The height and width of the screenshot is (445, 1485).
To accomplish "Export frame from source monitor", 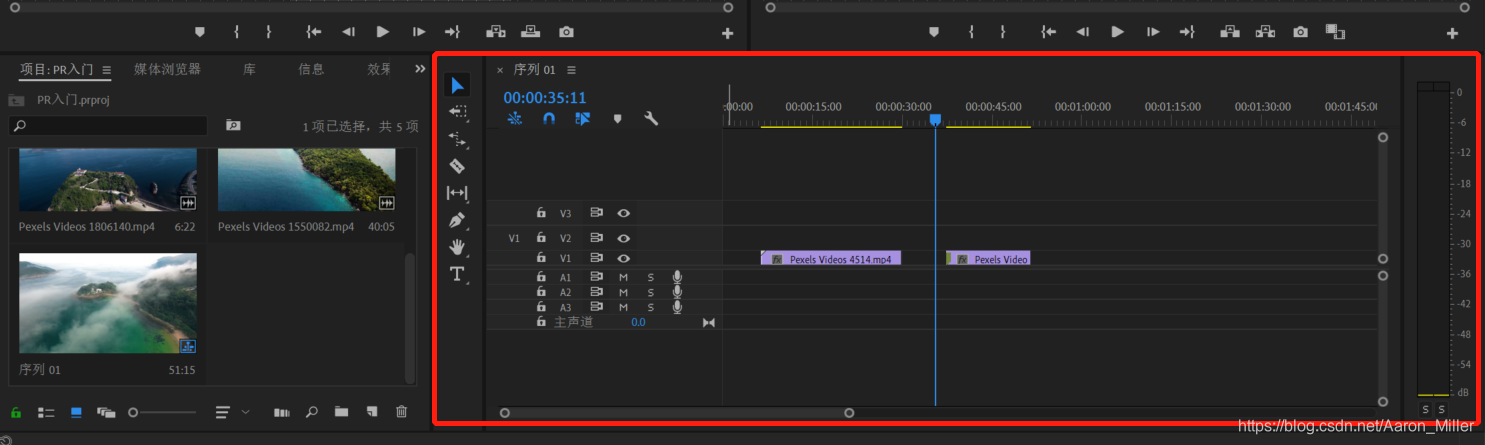I will coord(567,32).
